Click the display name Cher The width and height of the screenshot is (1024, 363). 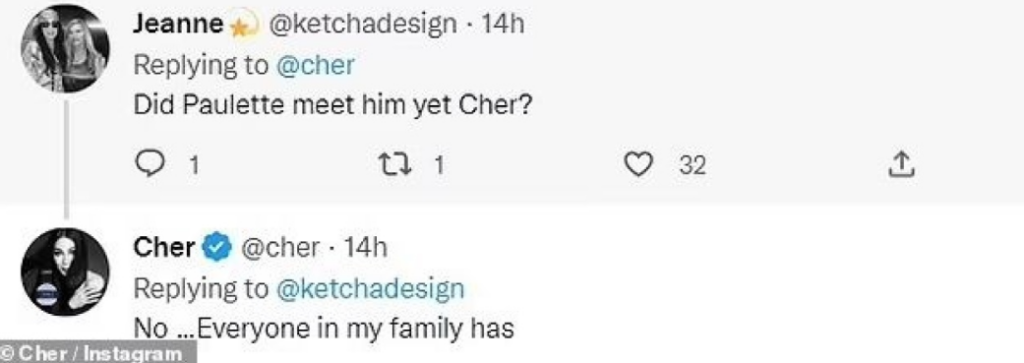pos(165,247)
